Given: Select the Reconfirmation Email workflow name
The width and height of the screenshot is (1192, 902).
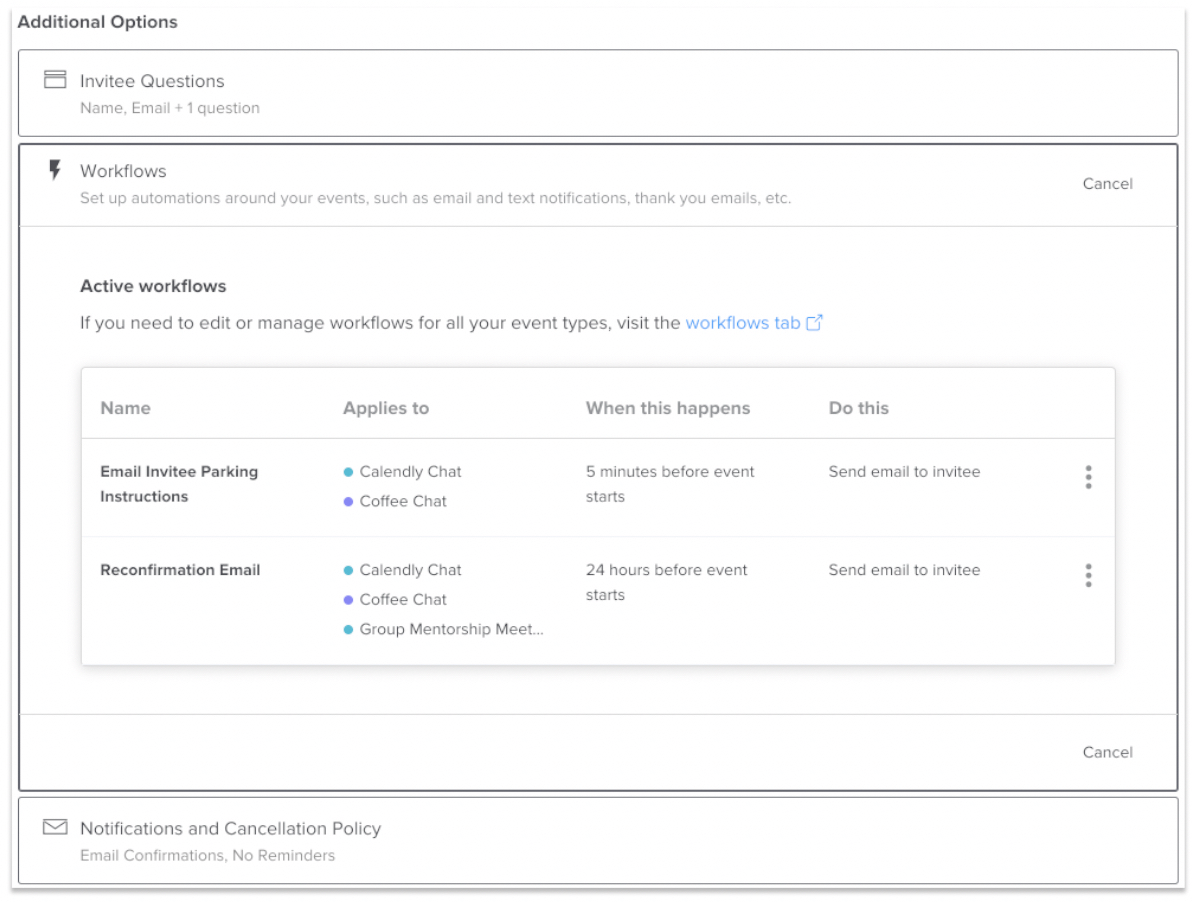Looking at the screenshot, I should [180, 570].
